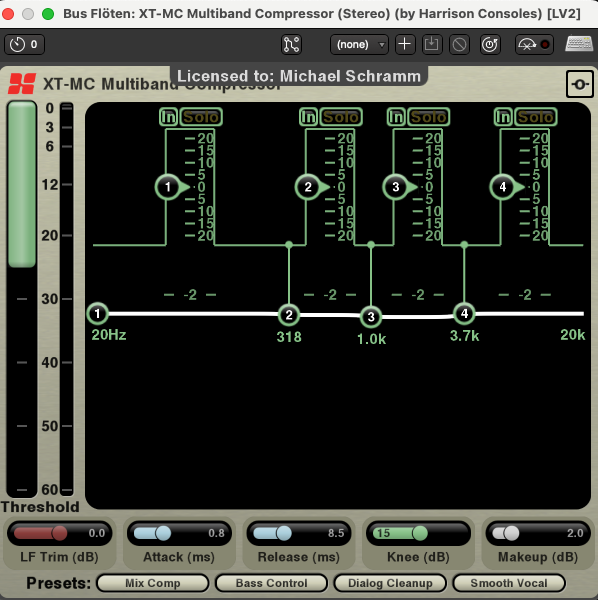This screenshot has width=598, height=600.
Task: Open the plugin pin connections editor
Action: click(x=292, y=44)
